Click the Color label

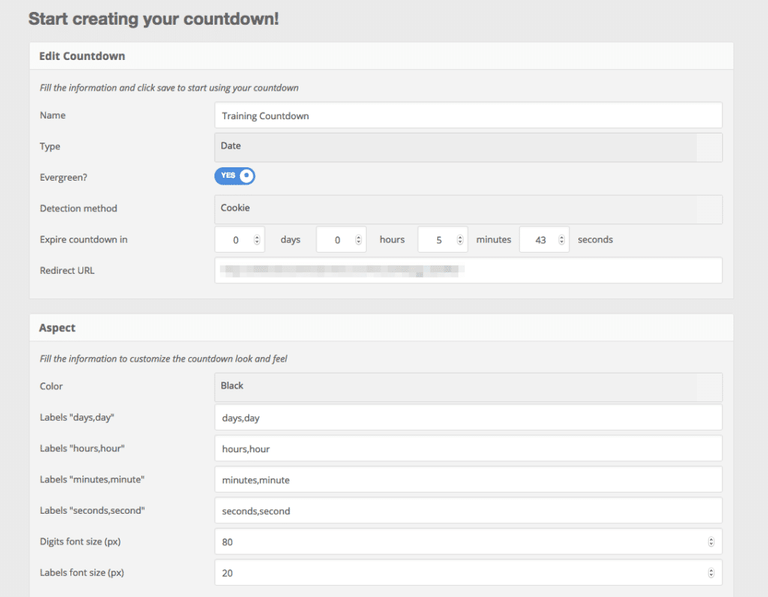pyautogui.click(x=51, y=386)
